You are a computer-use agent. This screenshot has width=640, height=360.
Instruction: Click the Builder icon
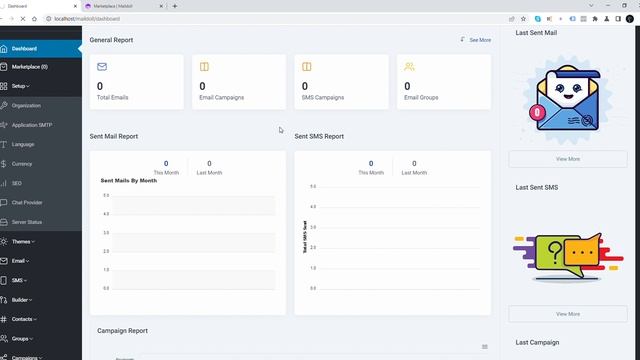(4, 300)
